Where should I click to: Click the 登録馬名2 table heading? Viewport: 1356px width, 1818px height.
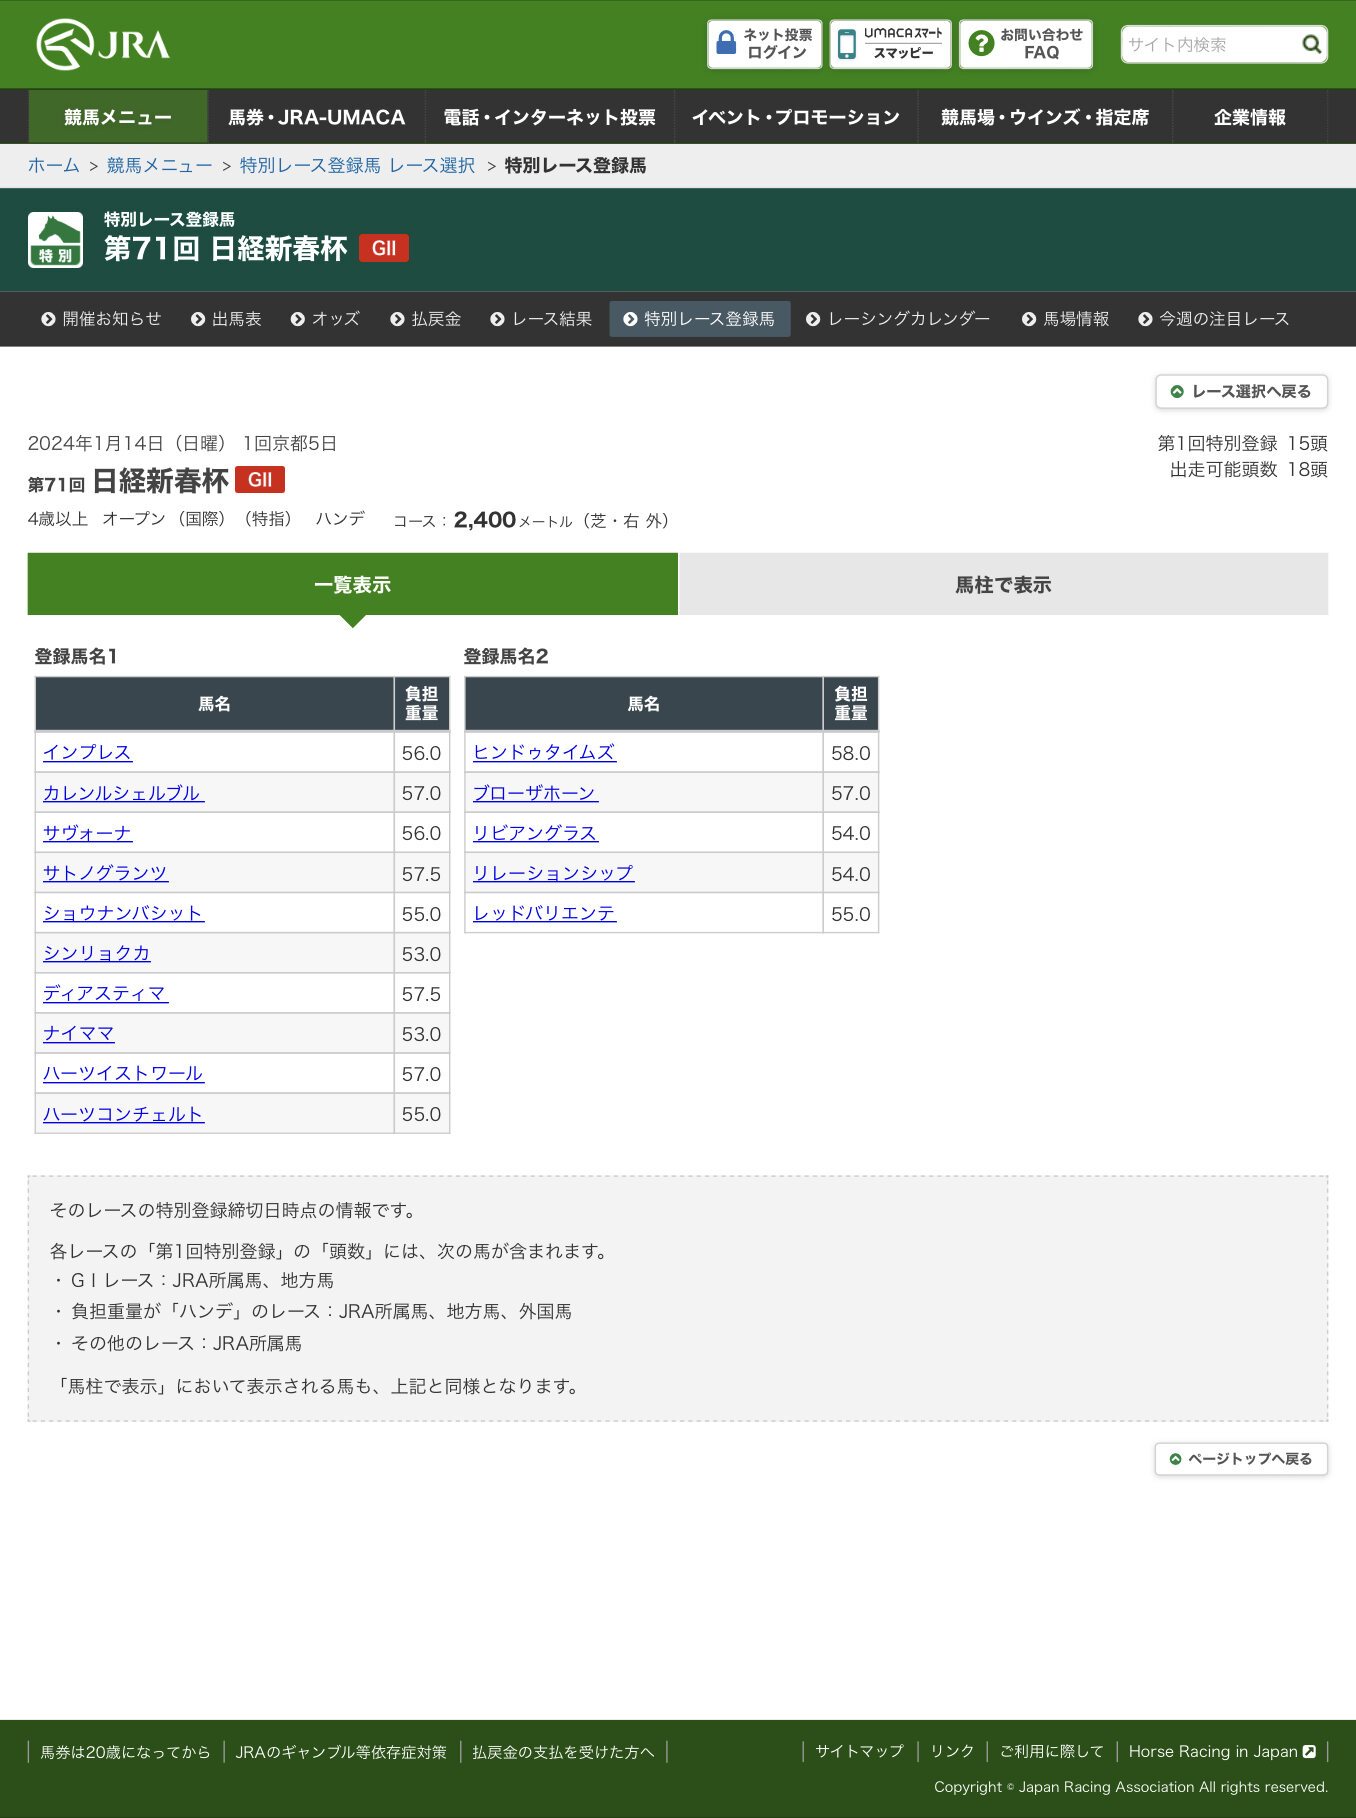(x=506, y=656)
